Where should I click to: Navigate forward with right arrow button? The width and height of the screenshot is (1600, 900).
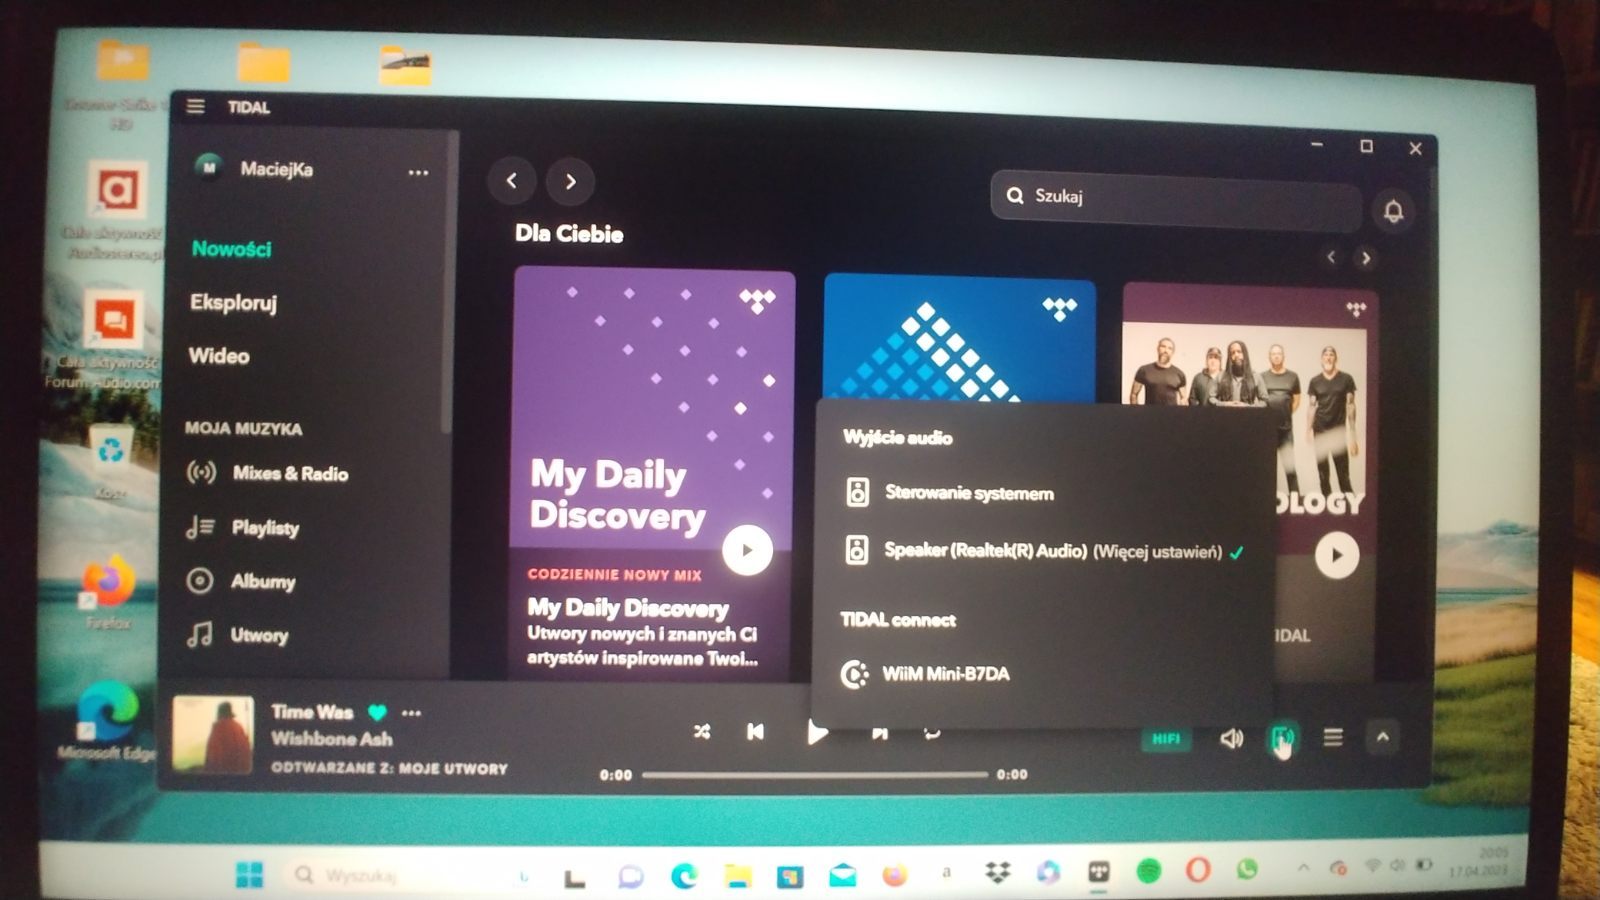pos(570,182)
